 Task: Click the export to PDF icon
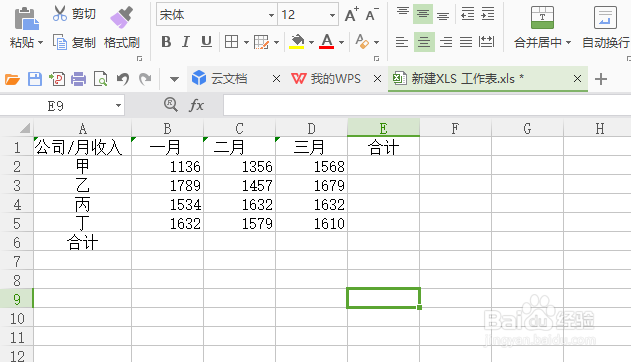pyautogui.click(x=57, y=79)
